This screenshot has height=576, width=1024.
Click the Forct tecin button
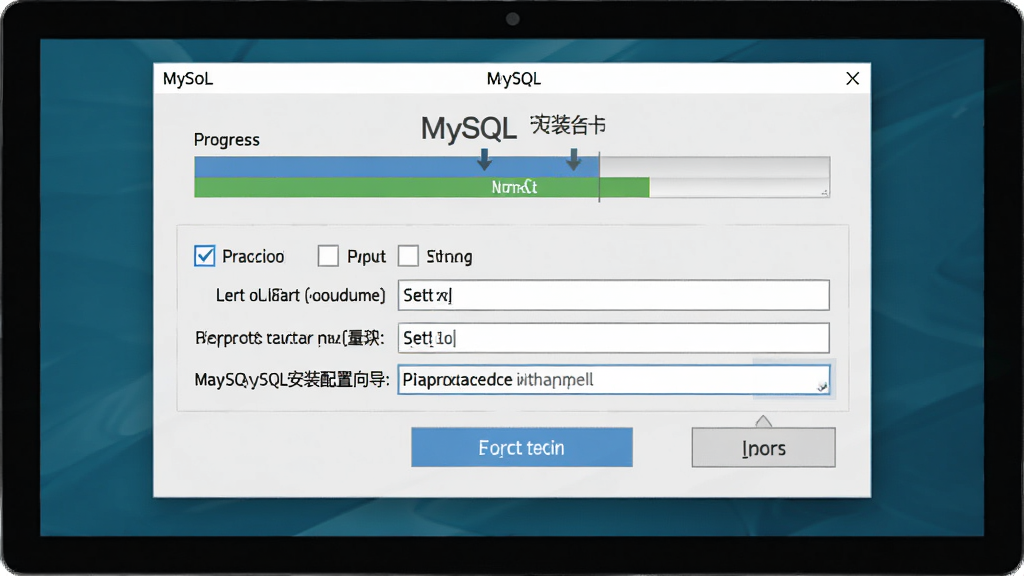click(522, 447)
